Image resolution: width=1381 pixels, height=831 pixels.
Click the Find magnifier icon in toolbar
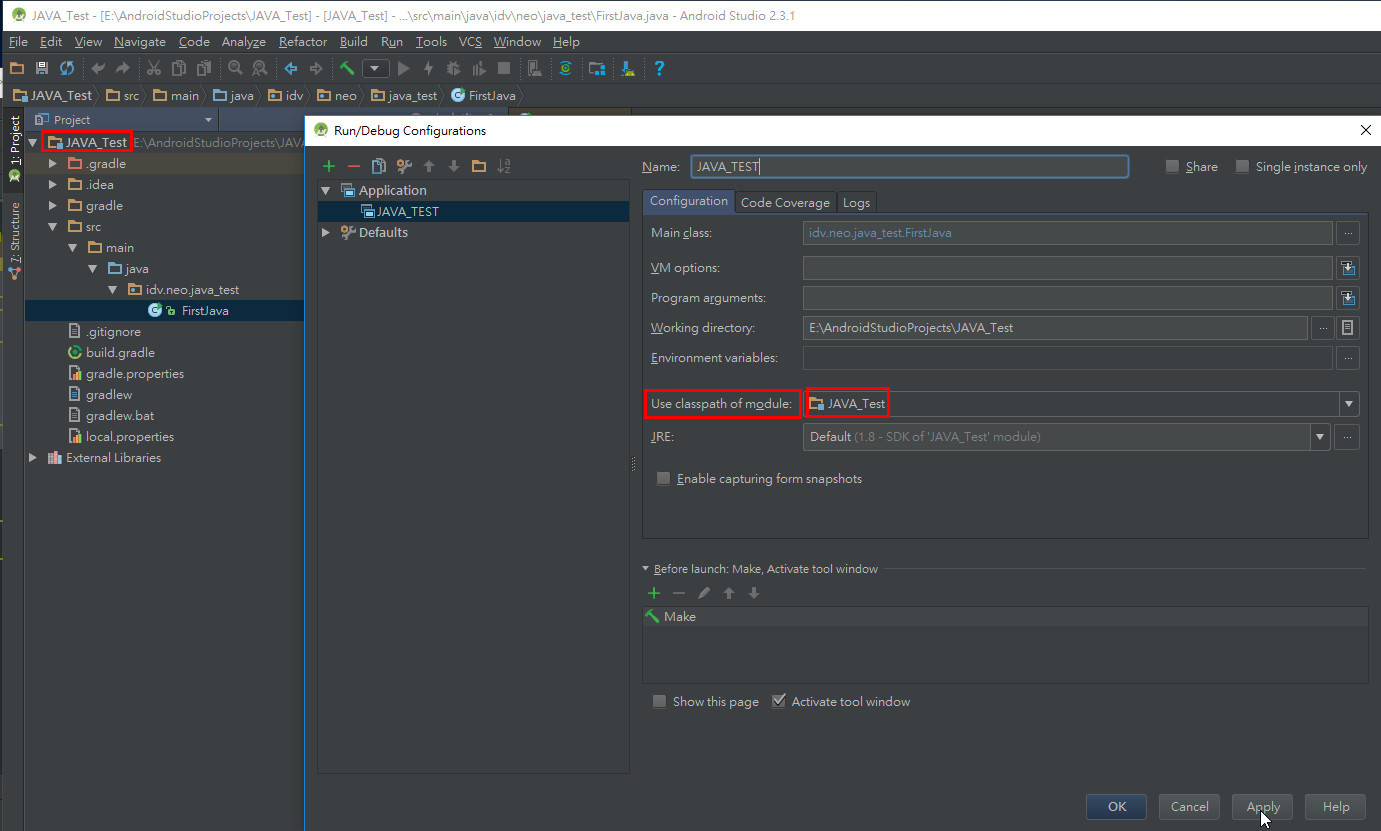point(235,68)
